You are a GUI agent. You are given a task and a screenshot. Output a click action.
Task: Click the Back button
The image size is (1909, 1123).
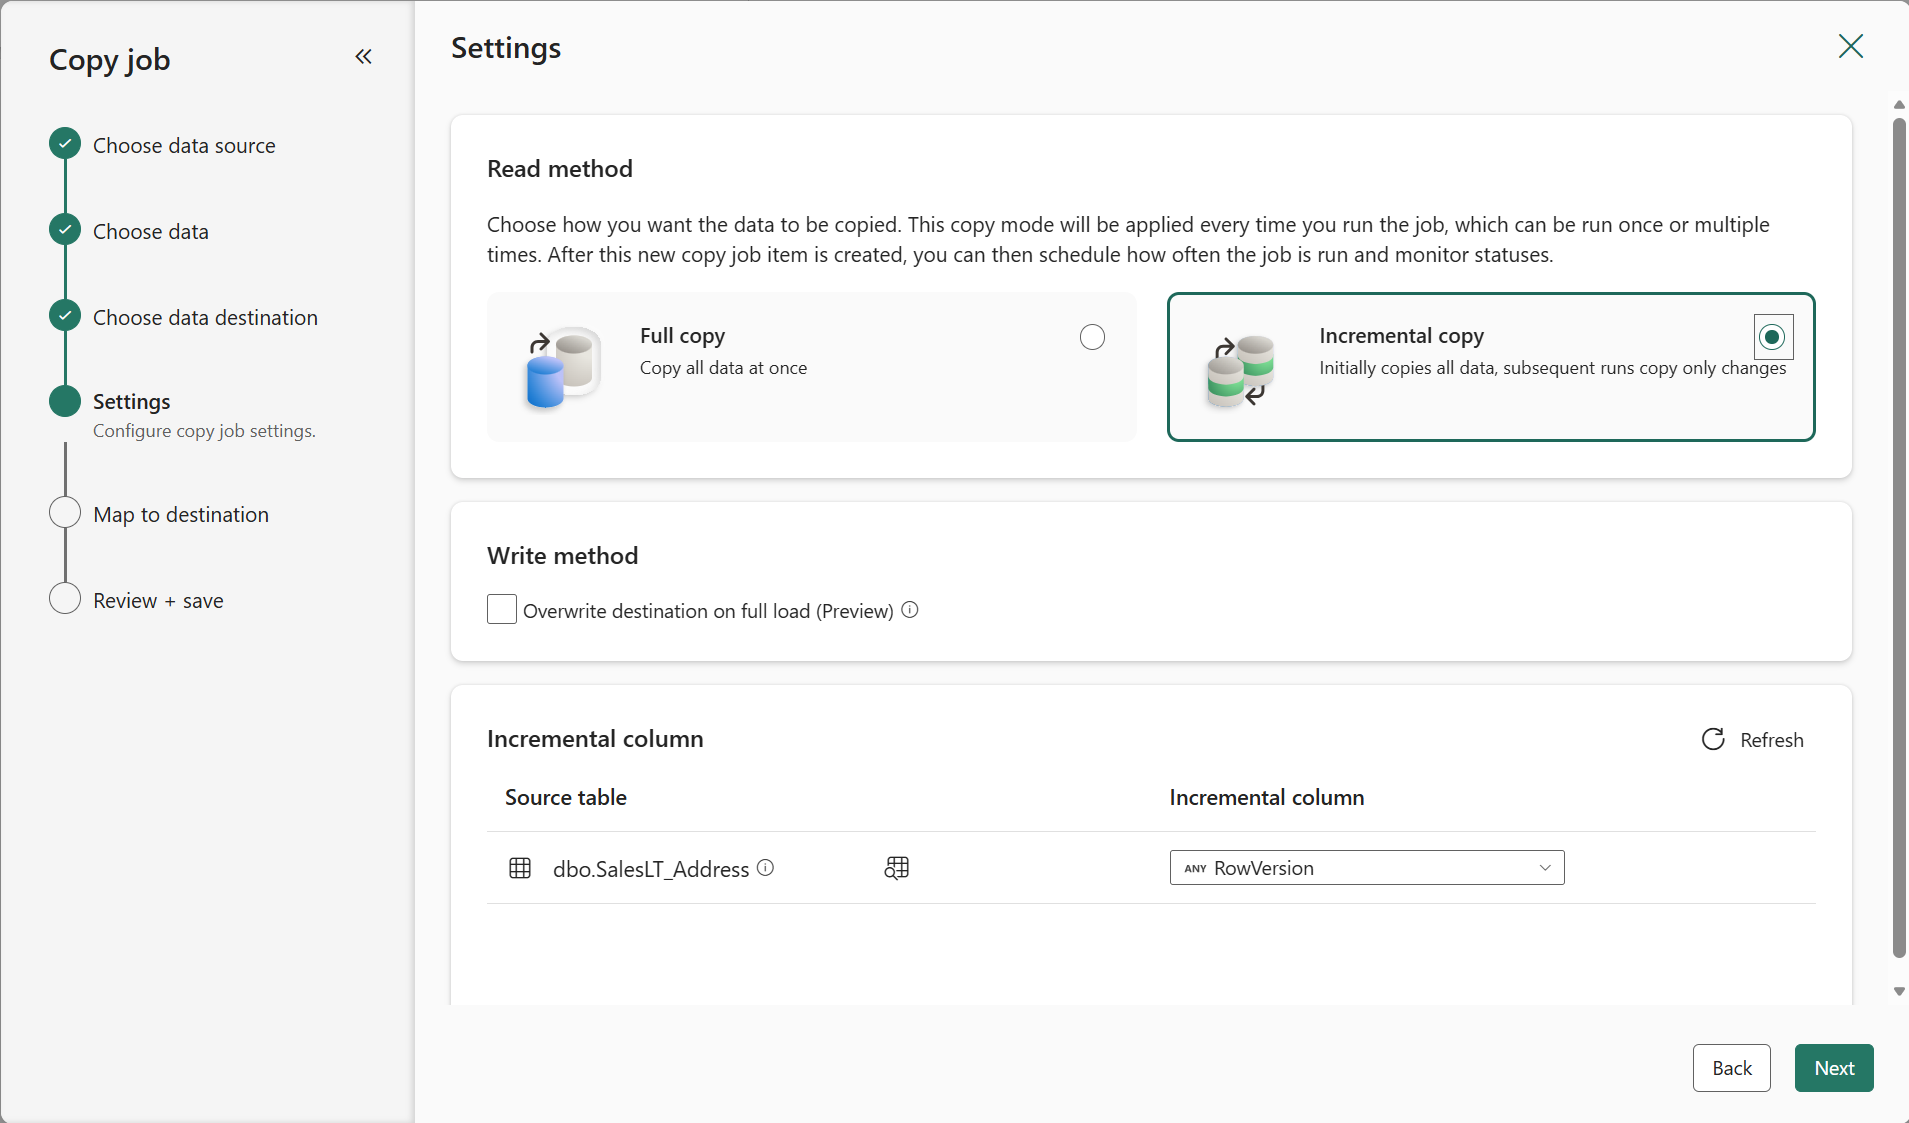[1730, 1068]
